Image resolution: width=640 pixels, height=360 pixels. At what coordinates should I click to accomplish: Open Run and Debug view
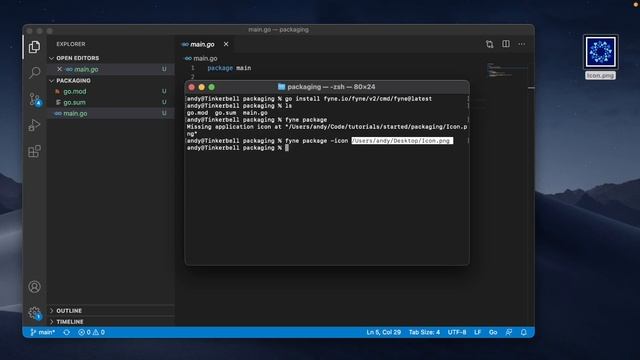pyautogui.click(x=34, y=125)
